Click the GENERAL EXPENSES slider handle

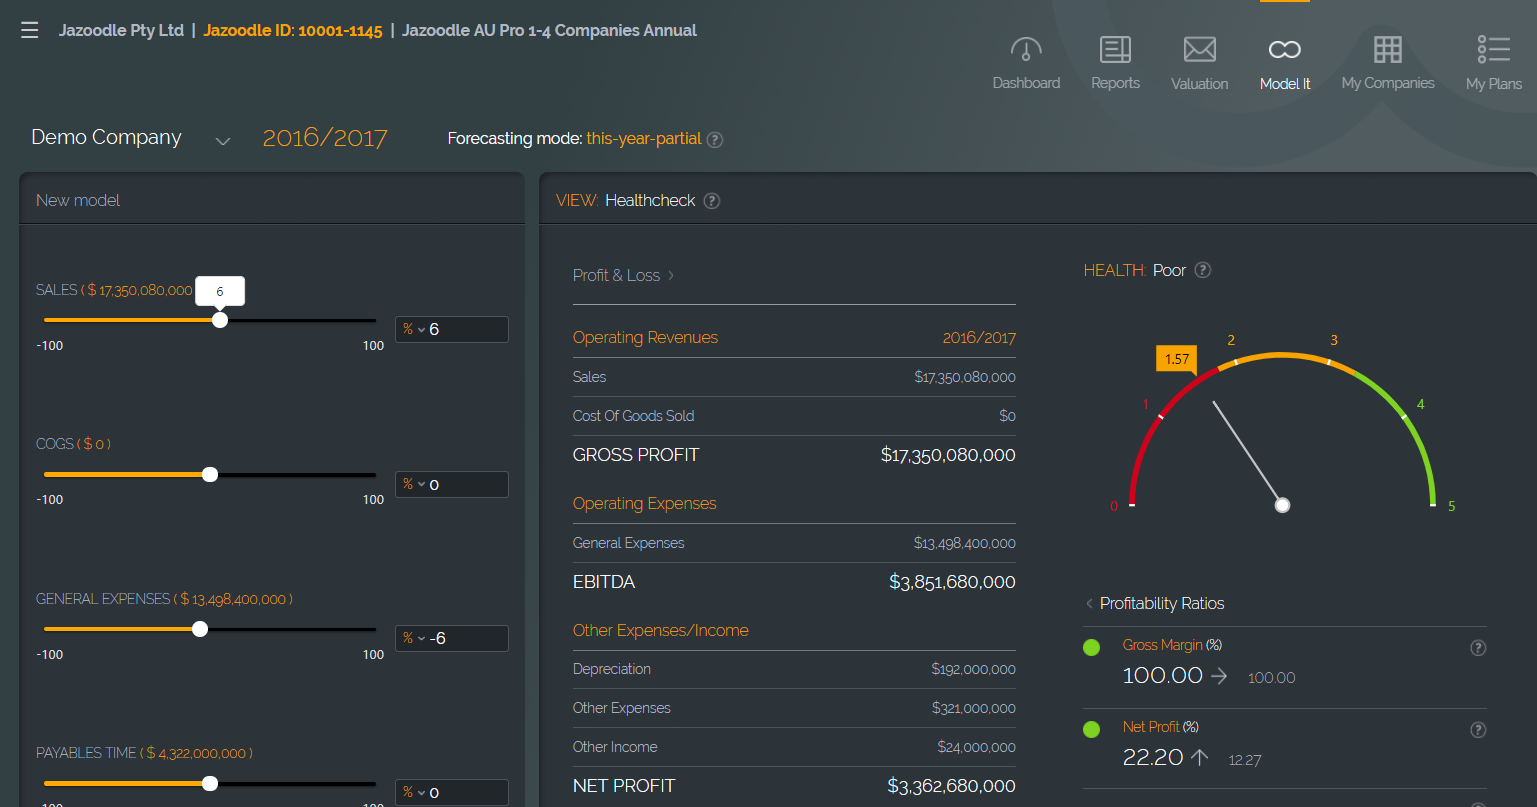[x=200, y=629]
